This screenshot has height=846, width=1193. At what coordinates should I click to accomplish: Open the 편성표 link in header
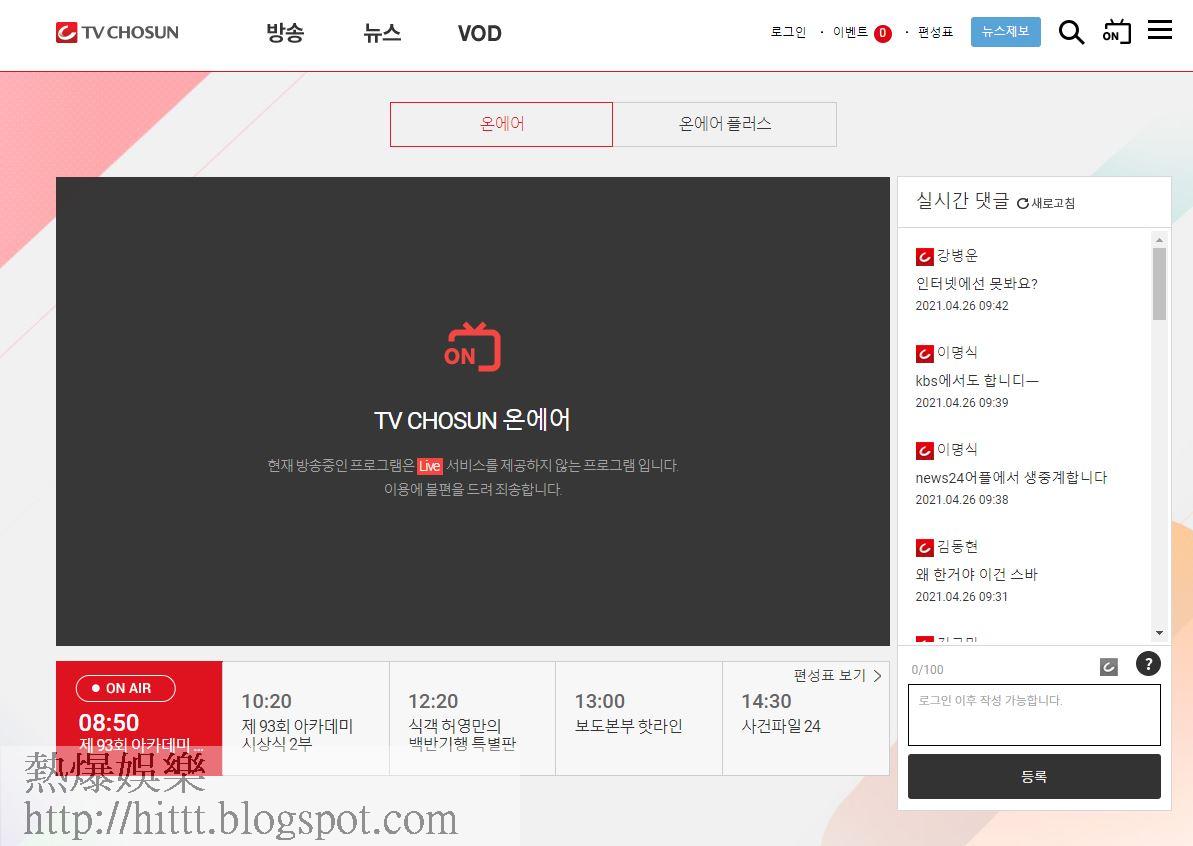pos(936,32)
